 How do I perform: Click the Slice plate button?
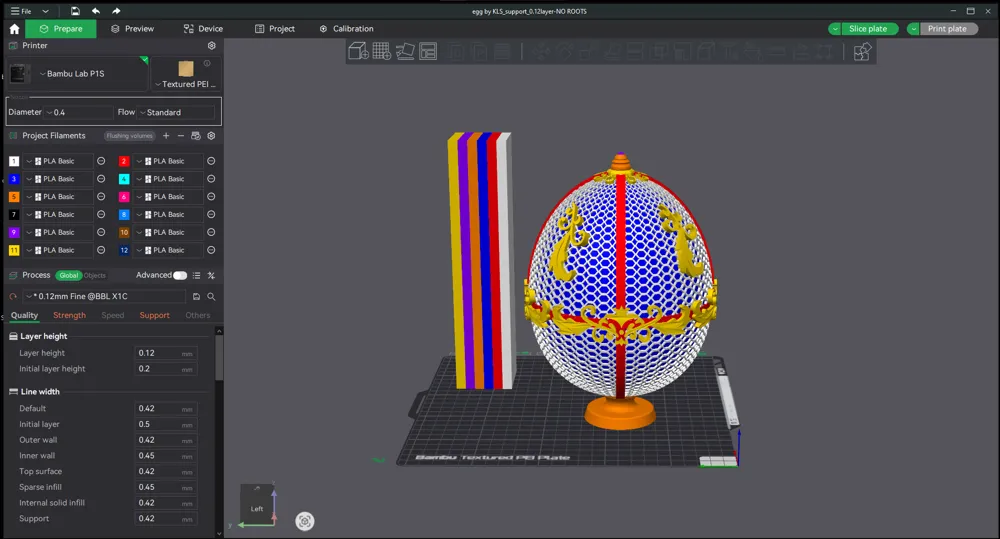(x=867, y=29)
